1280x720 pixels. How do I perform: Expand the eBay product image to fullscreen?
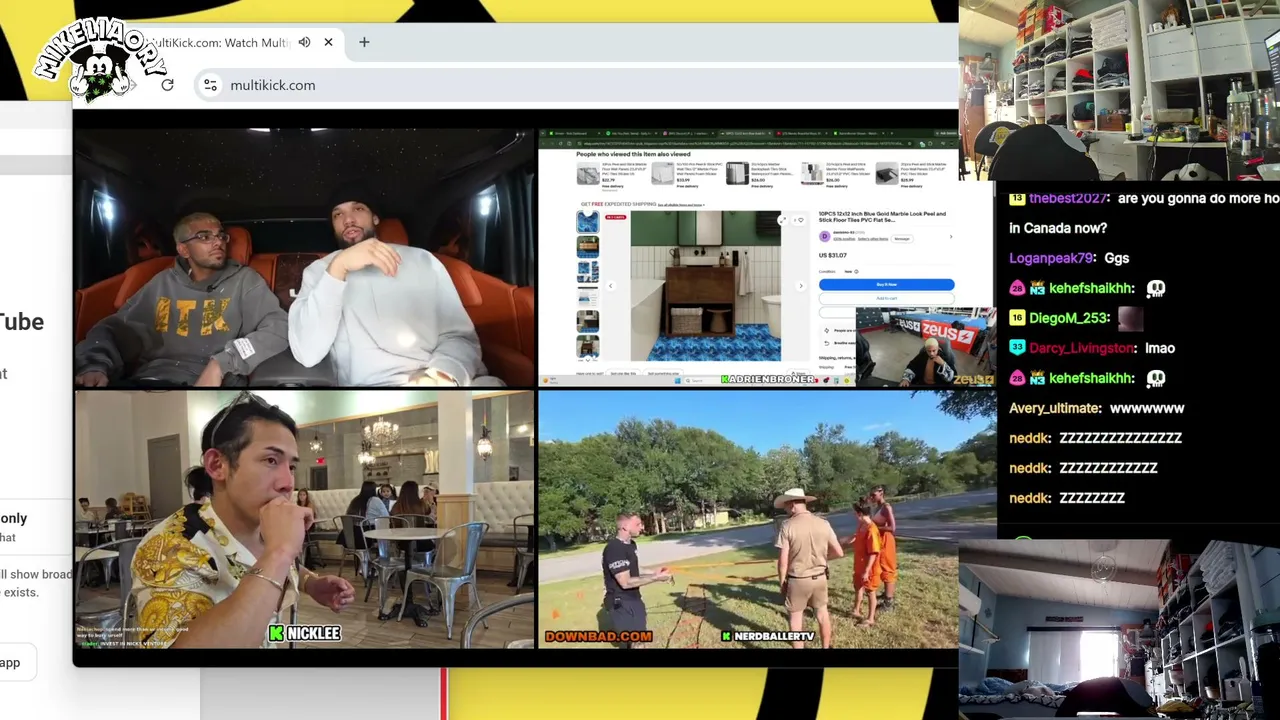[785, 220]
